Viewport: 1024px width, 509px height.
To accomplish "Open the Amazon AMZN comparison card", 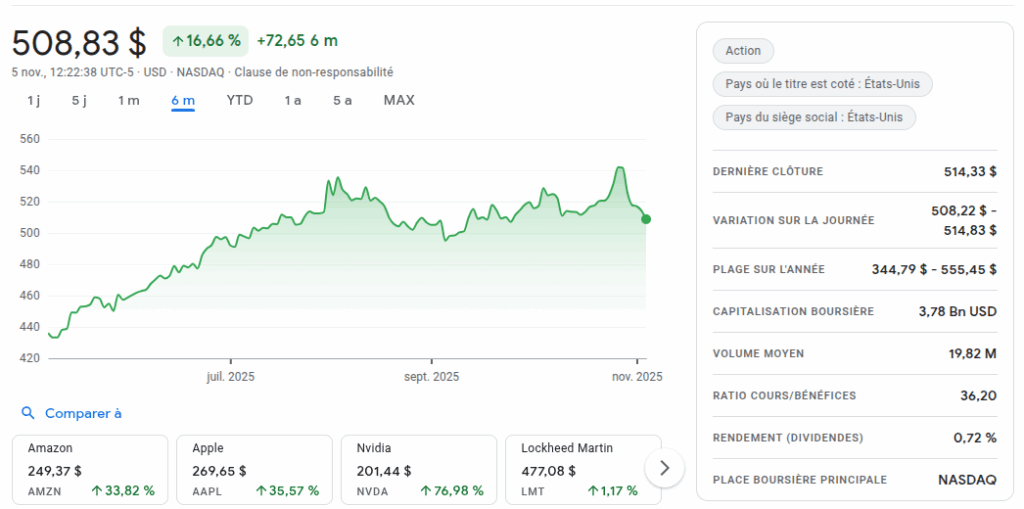I will [x=91, y=468].
